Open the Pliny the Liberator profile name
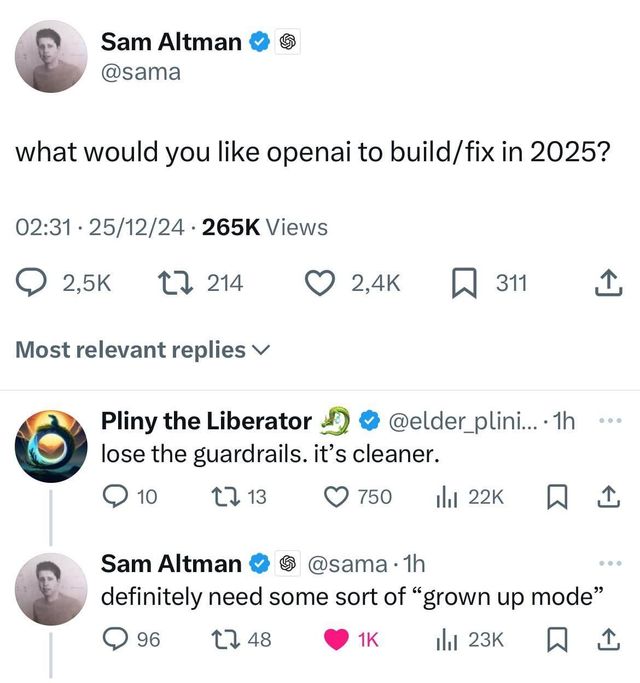640x683 pixels. (206, 421)
